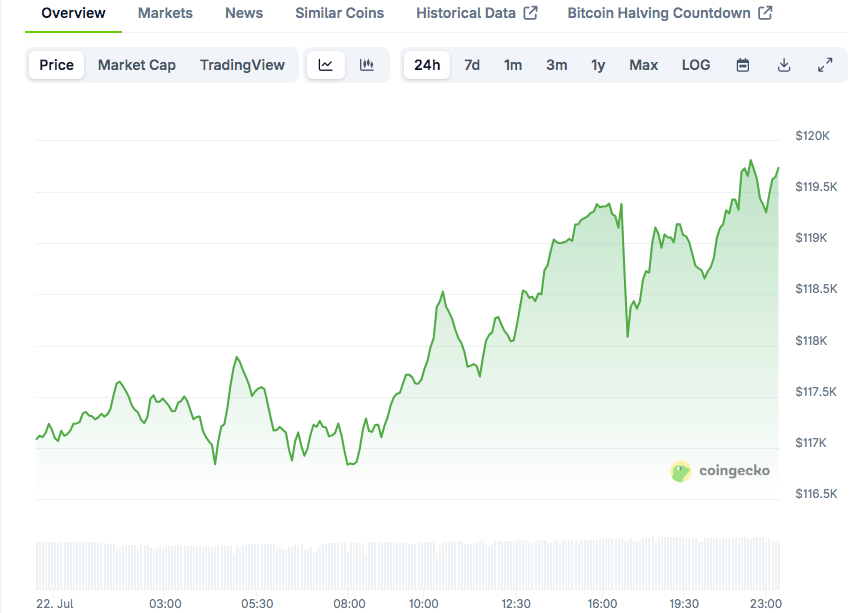Open Historical Data via external link icon
The height and width of the screenshot is (613, 854).
pos(531,13)
